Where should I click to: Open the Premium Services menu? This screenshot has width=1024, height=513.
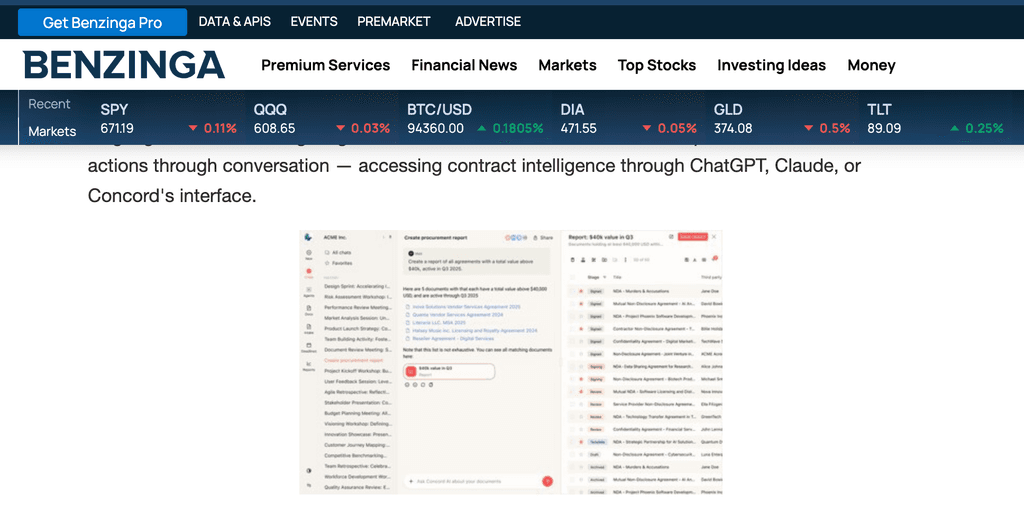(325, 65)
